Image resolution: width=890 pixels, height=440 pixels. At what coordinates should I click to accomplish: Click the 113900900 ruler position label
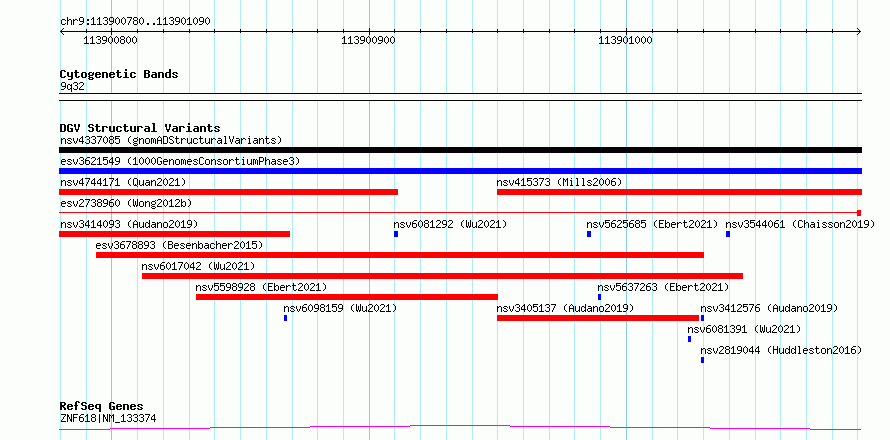[368, 41]
